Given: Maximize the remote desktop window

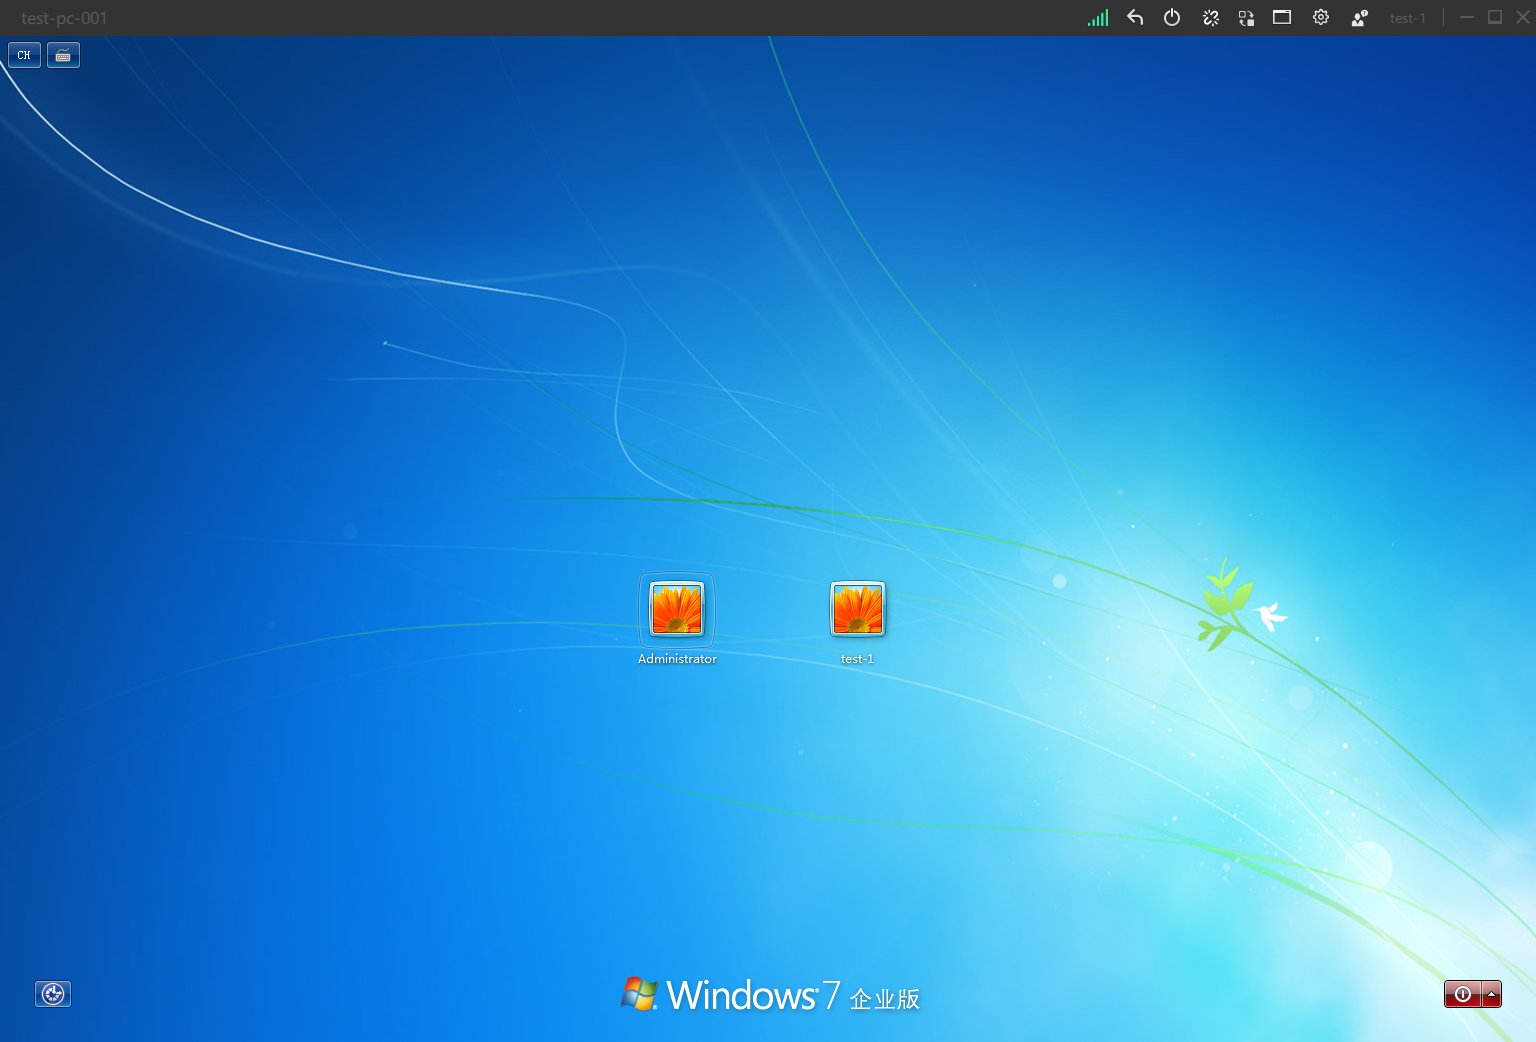Looking at the screenshot, I should [x=1495, y=17].
